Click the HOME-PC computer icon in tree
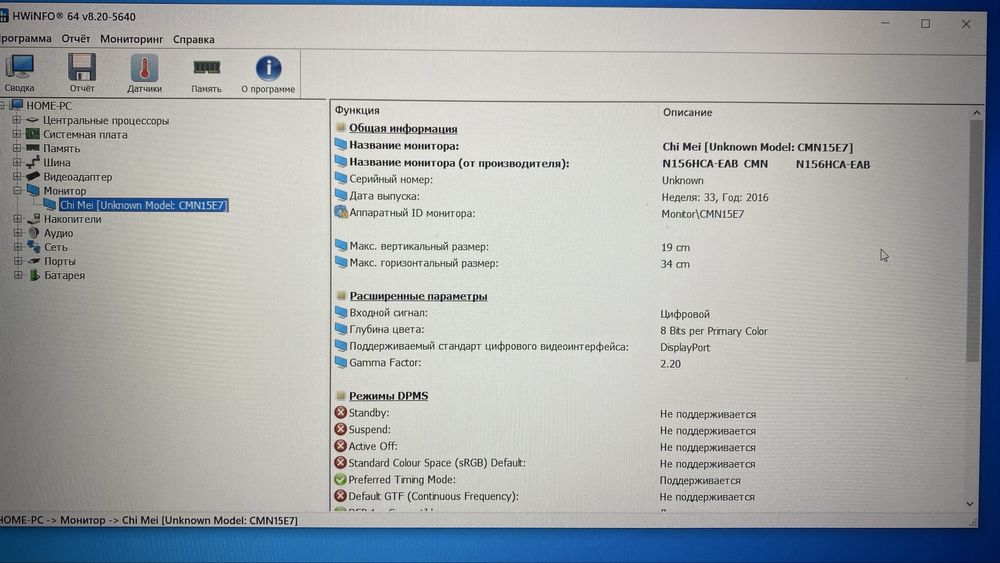Image resolution: width=1000 pixels, height=563 pixels. (x=17, y=105)
